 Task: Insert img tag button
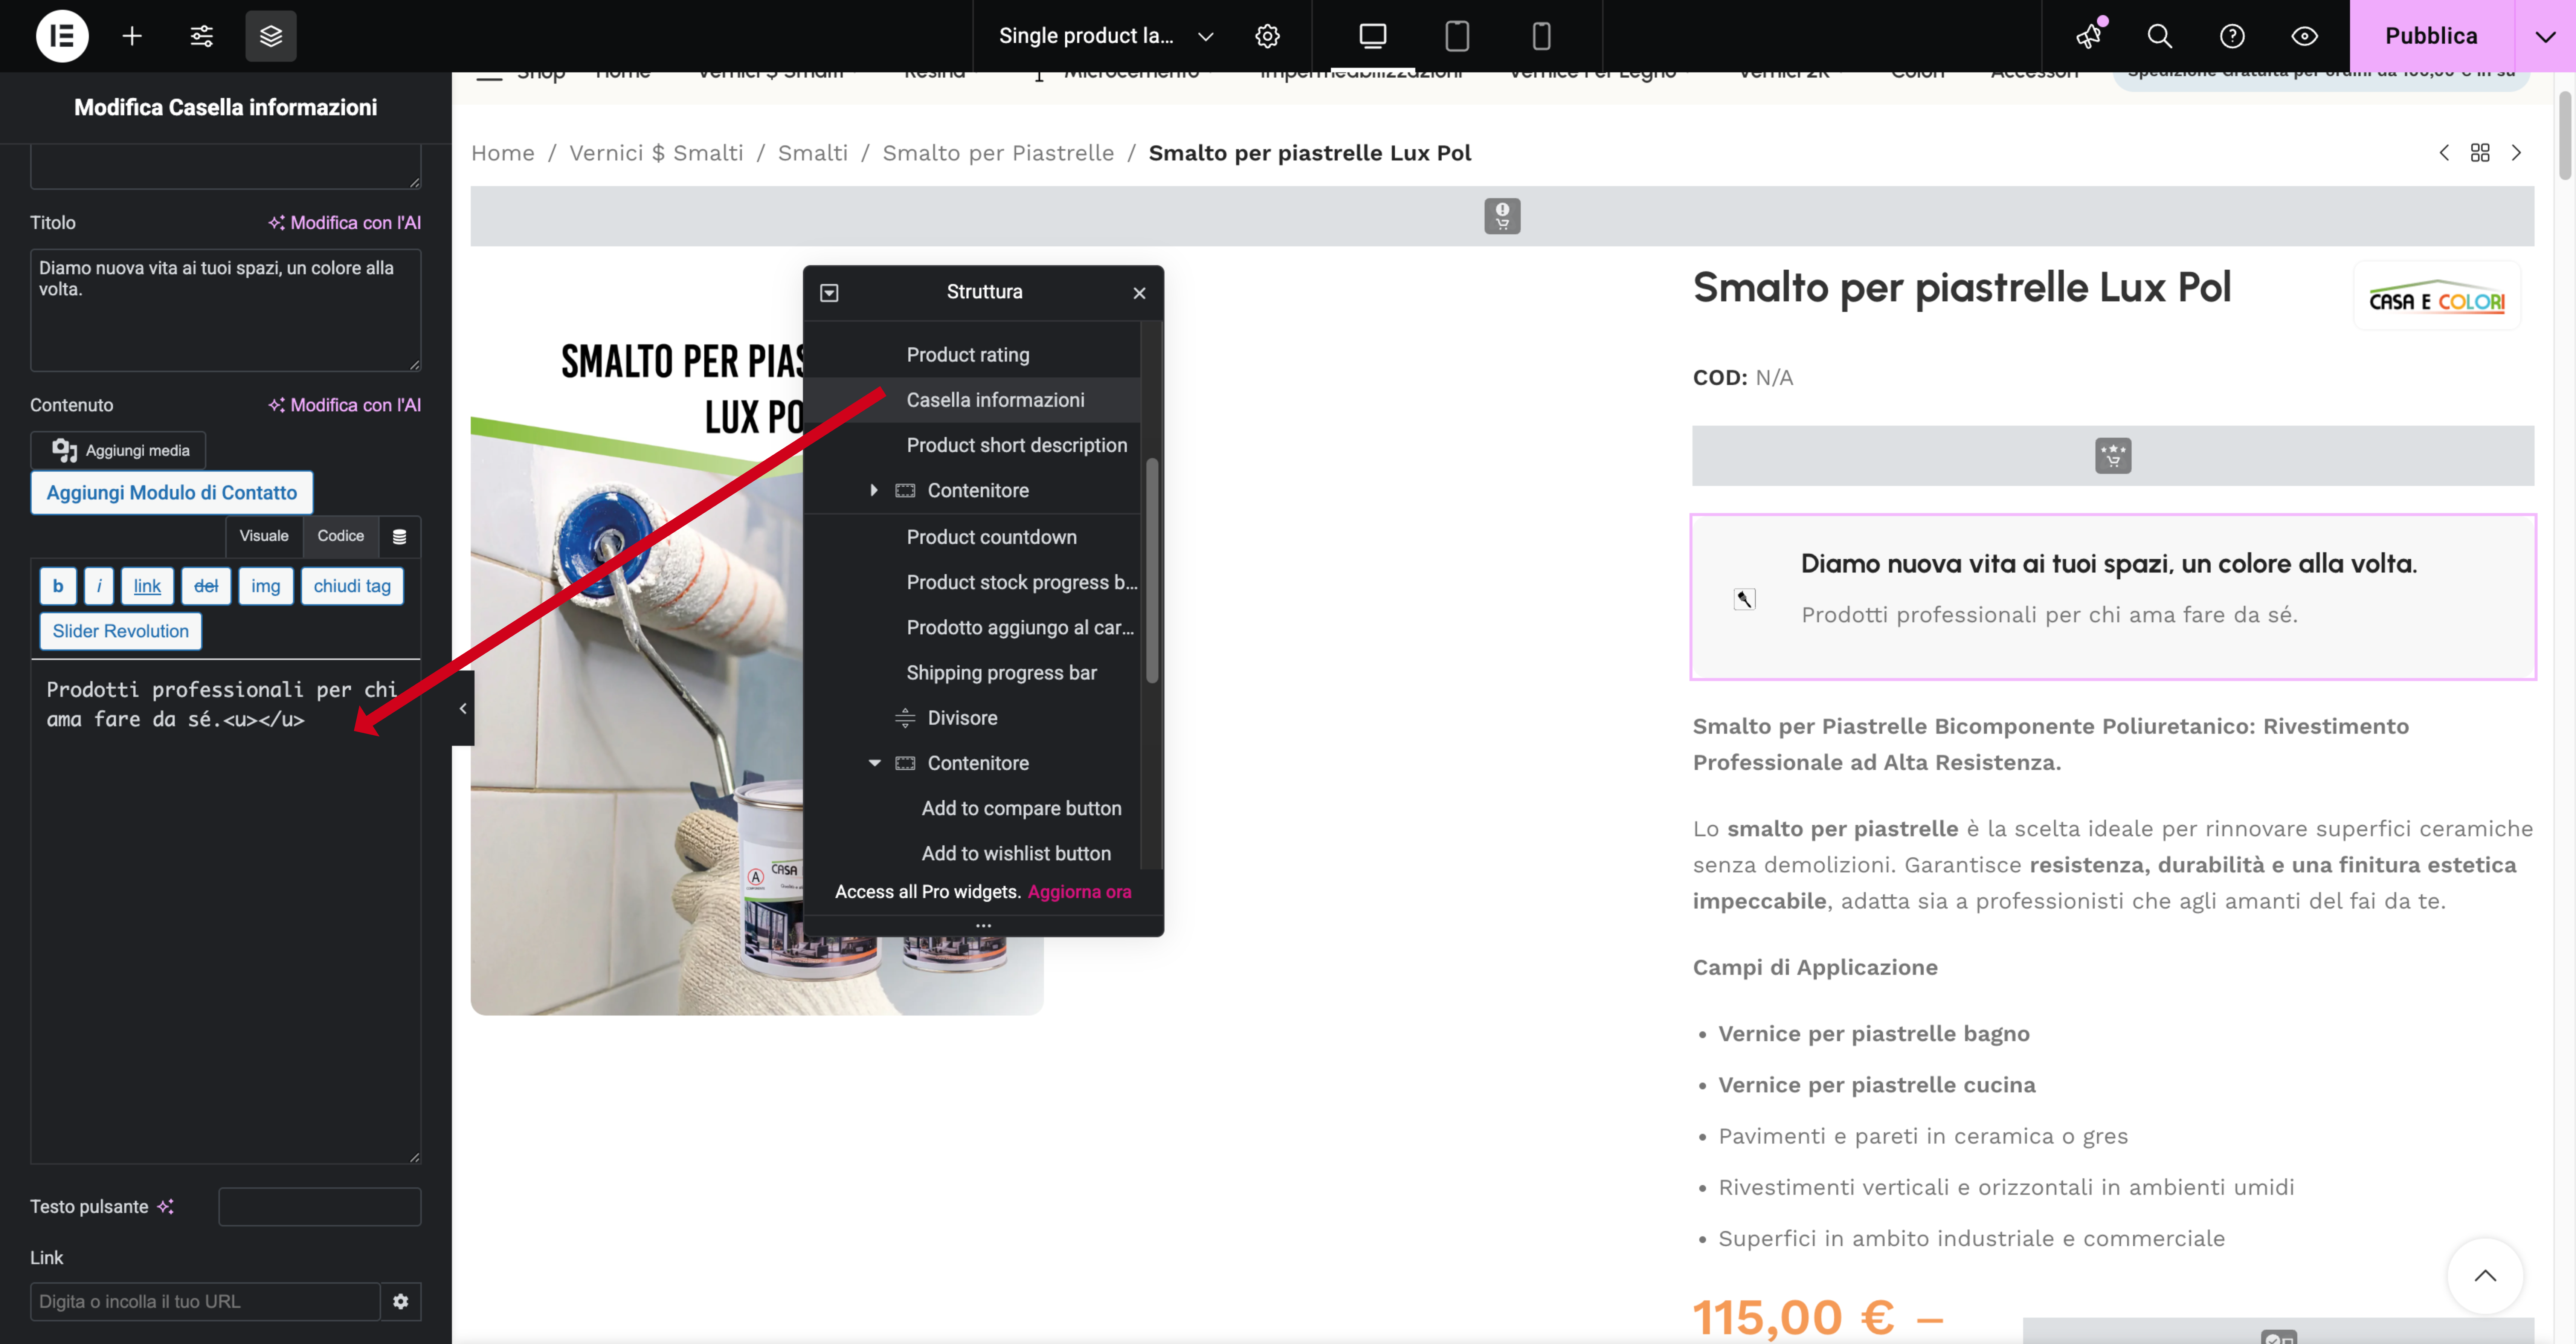tap(266, 586)
